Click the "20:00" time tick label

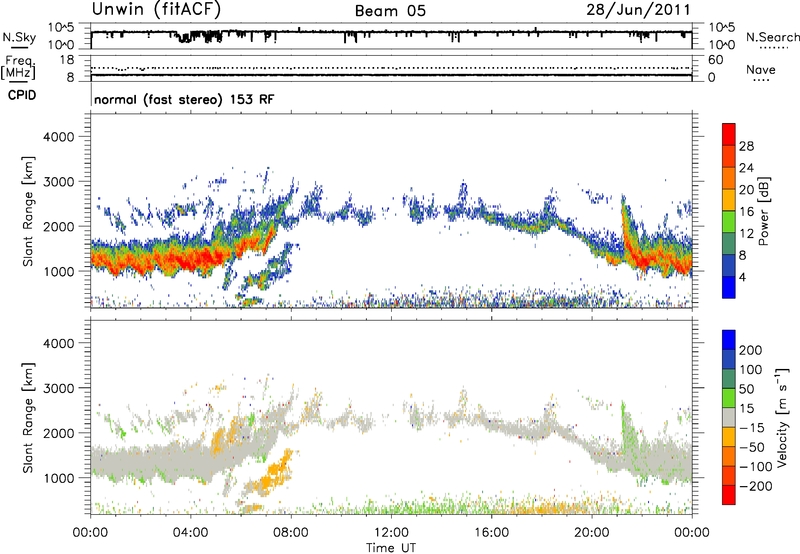592,533
